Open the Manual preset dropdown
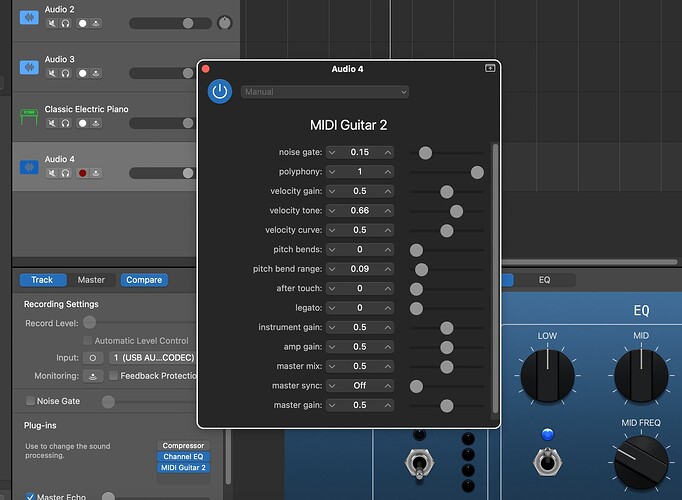The width and height of the screenshot is (682, 500). [x=325, y=92]
